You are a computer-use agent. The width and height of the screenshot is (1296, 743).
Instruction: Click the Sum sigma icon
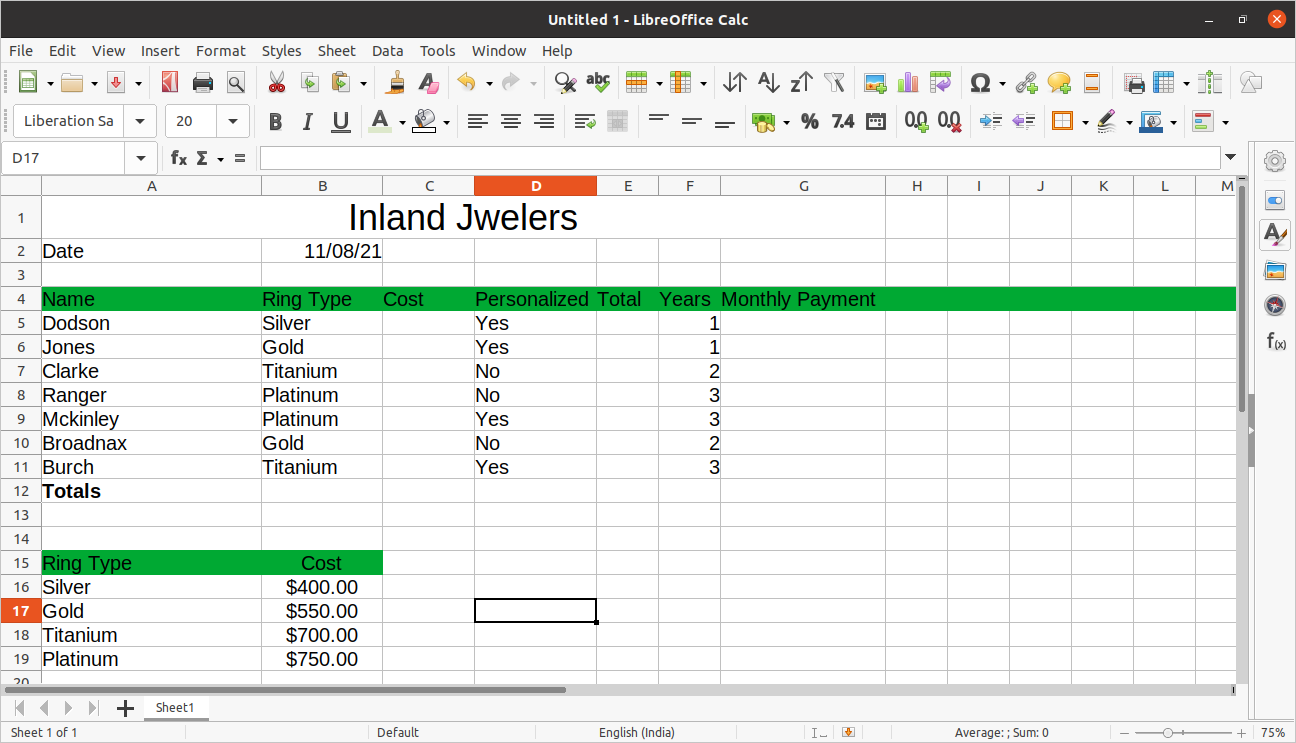(202, 158)
